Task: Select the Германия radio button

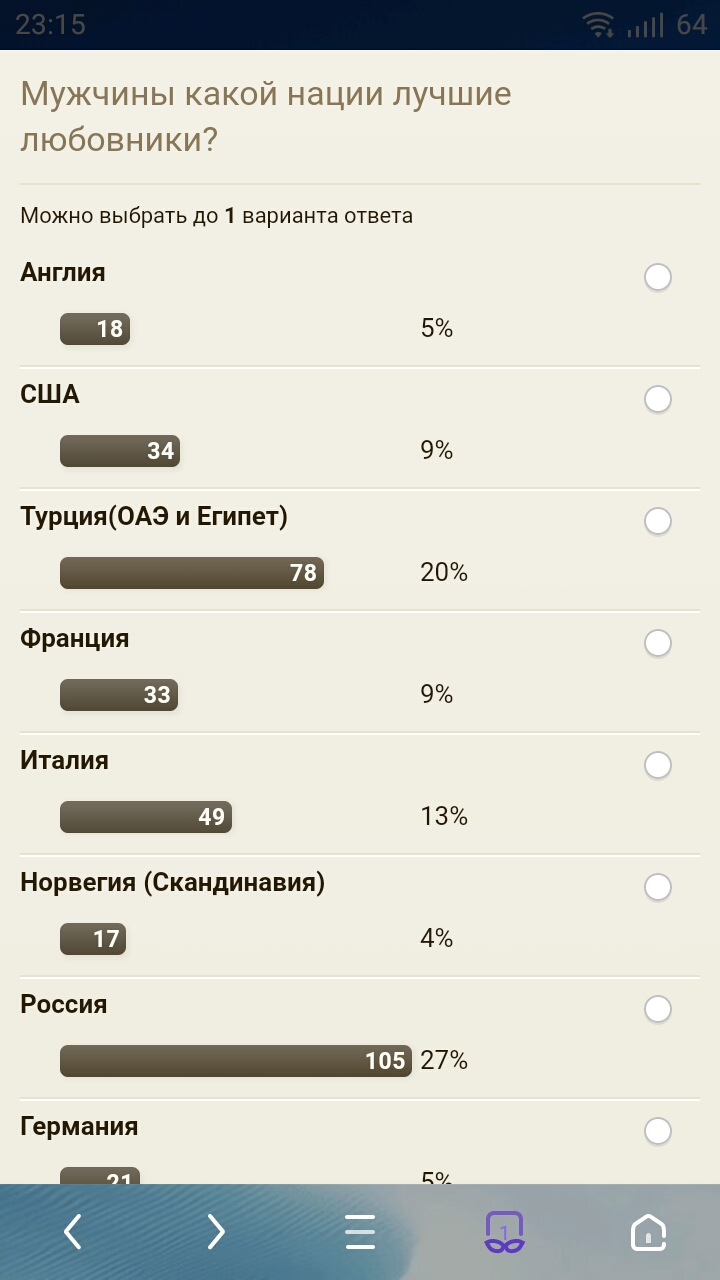Action: point(658,1131)
